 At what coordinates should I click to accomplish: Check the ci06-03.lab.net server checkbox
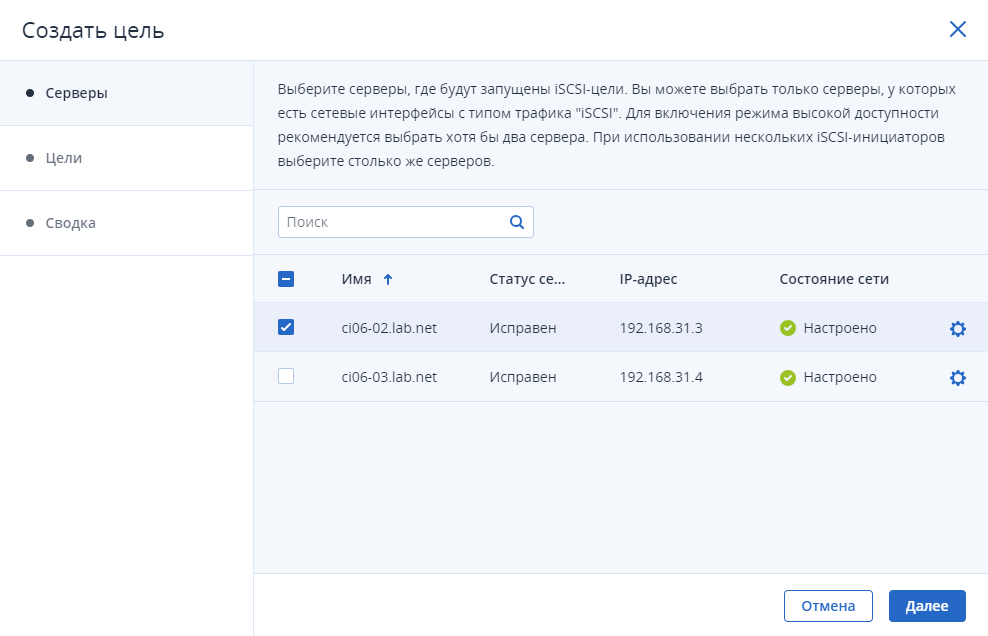(285, 376)
